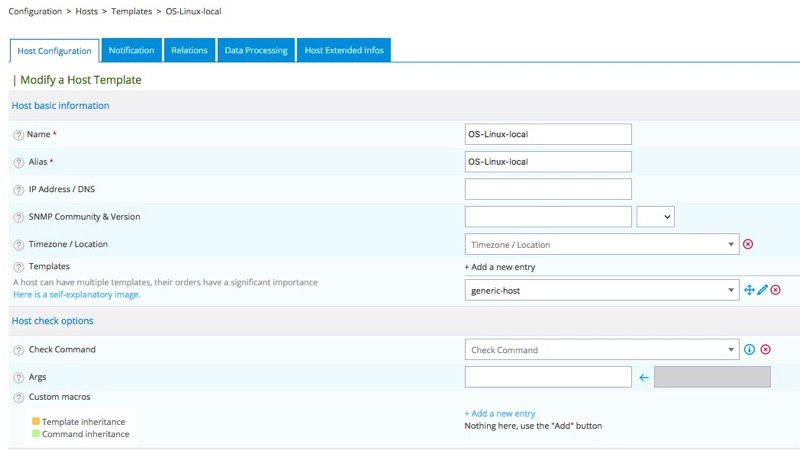Clear the Check Command selection
Viewport: 800px width, 450px height.
pyautogui.click(x=766, y=350)
